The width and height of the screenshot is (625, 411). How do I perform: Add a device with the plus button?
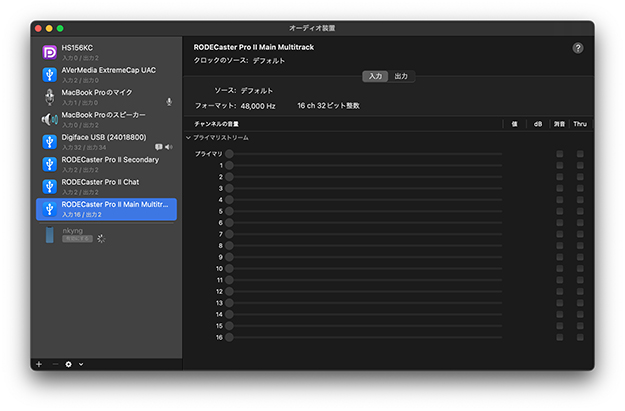click(x=39, y=364)
